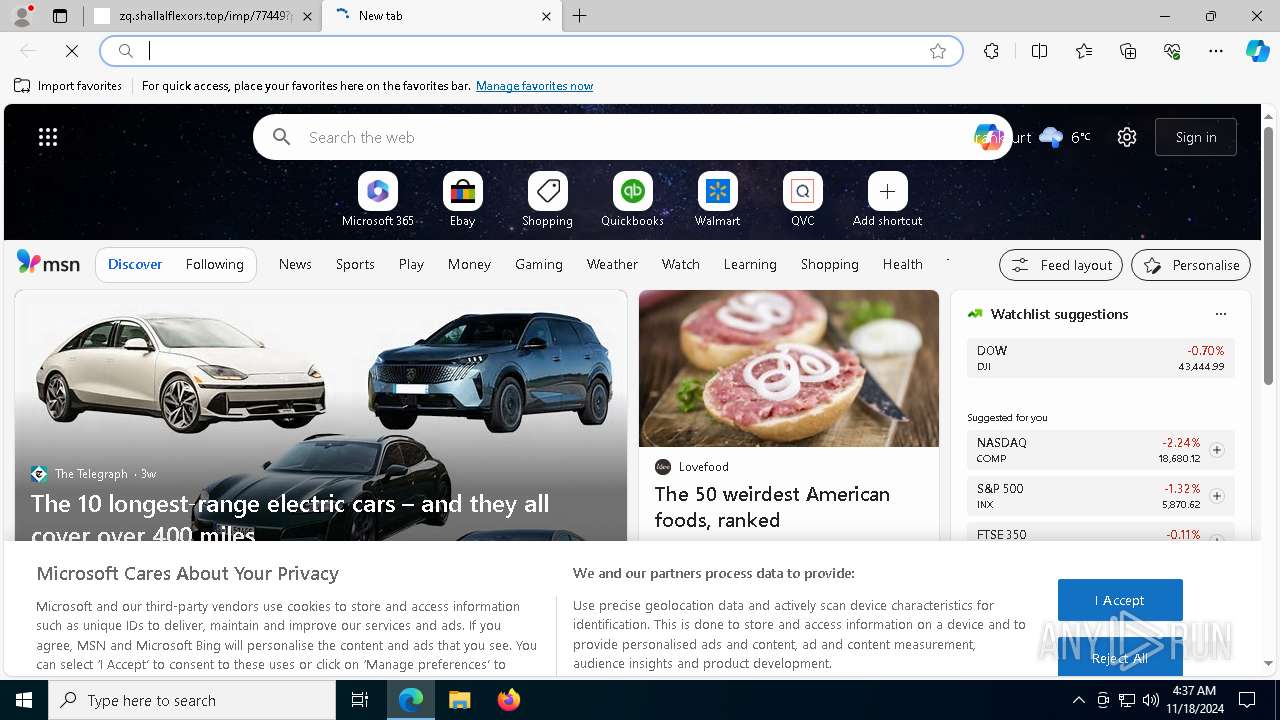Click Import favorites
Image resolution: width=1280 pixels, height=720 pixels.
click(x=68, y=86)
